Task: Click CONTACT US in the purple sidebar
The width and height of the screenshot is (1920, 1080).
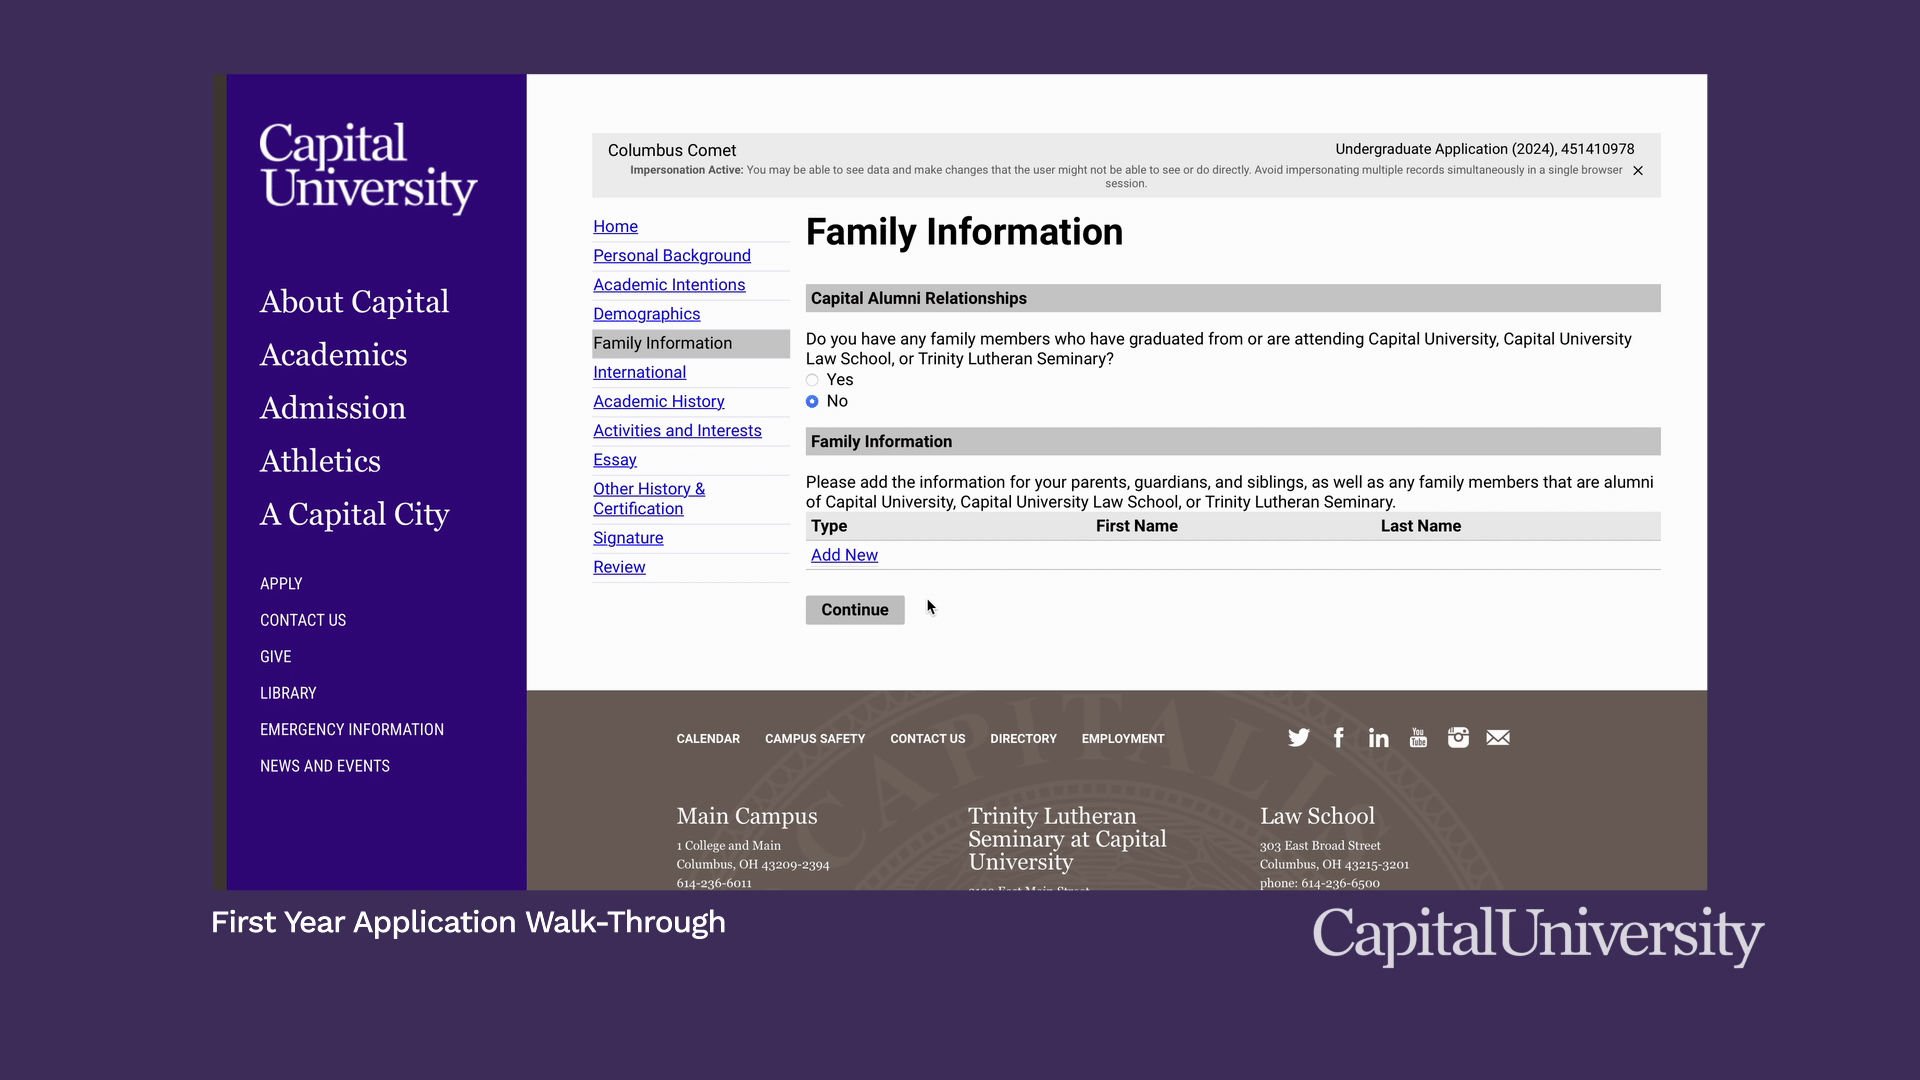Action: click(x=303, y=620)
